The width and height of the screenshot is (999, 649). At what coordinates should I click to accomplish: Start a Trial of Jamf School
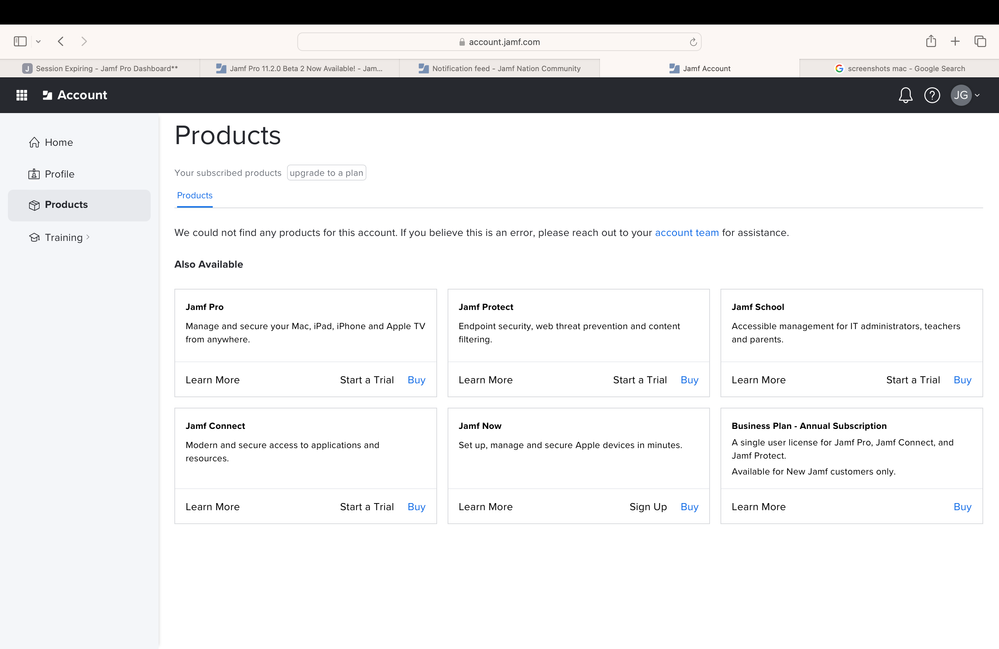913,380
